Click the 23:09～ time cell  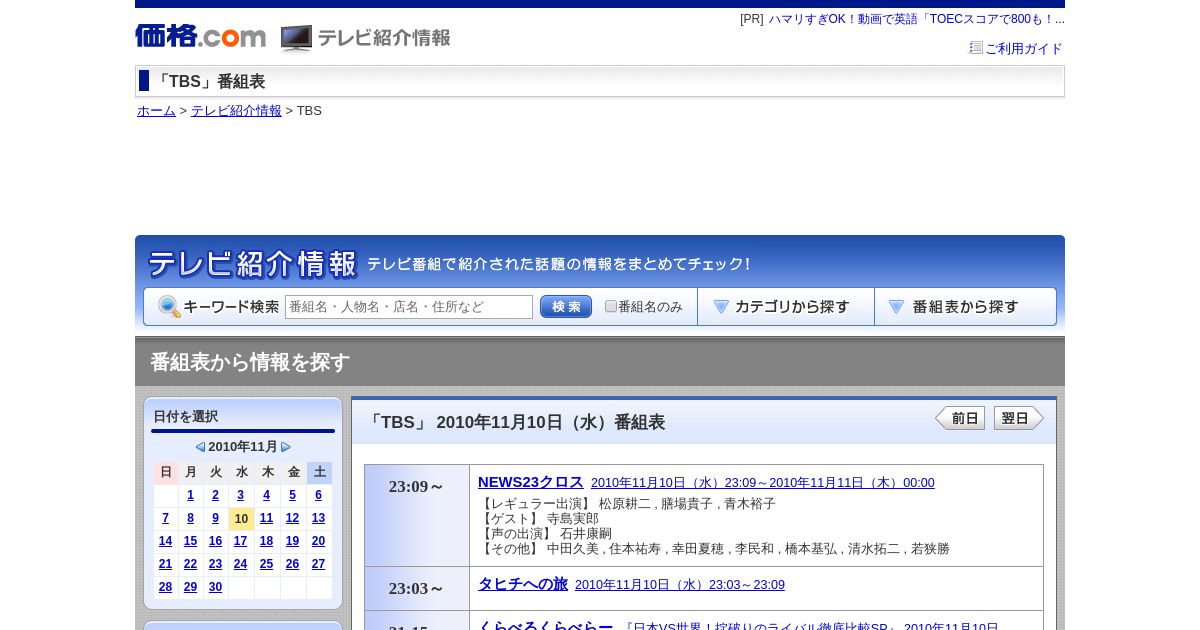pos(417,515)
